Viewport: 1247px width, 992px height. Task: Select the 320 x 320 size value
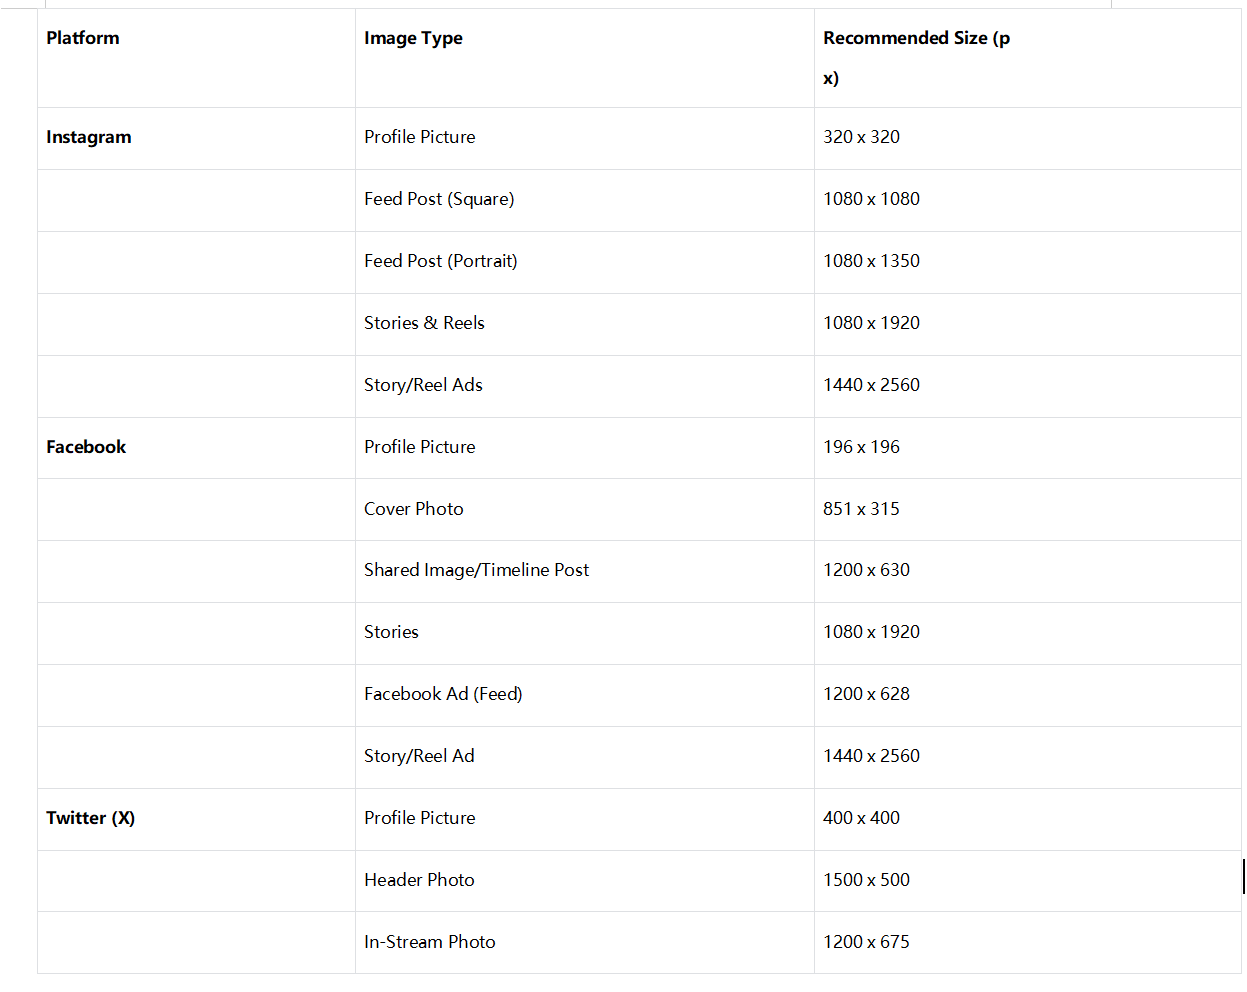(x=861, y=137)
